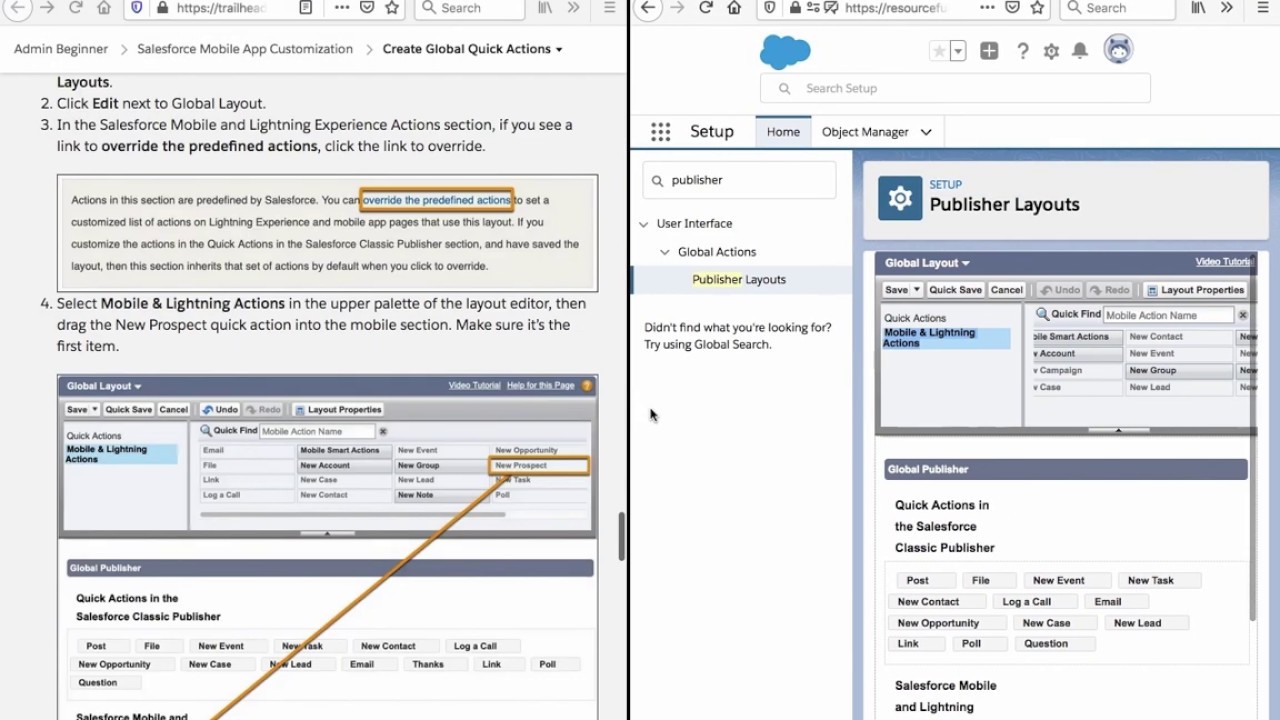Collapse Global Actions tree node
This screenshot has height=720, width=1280.
coord(664,252)
